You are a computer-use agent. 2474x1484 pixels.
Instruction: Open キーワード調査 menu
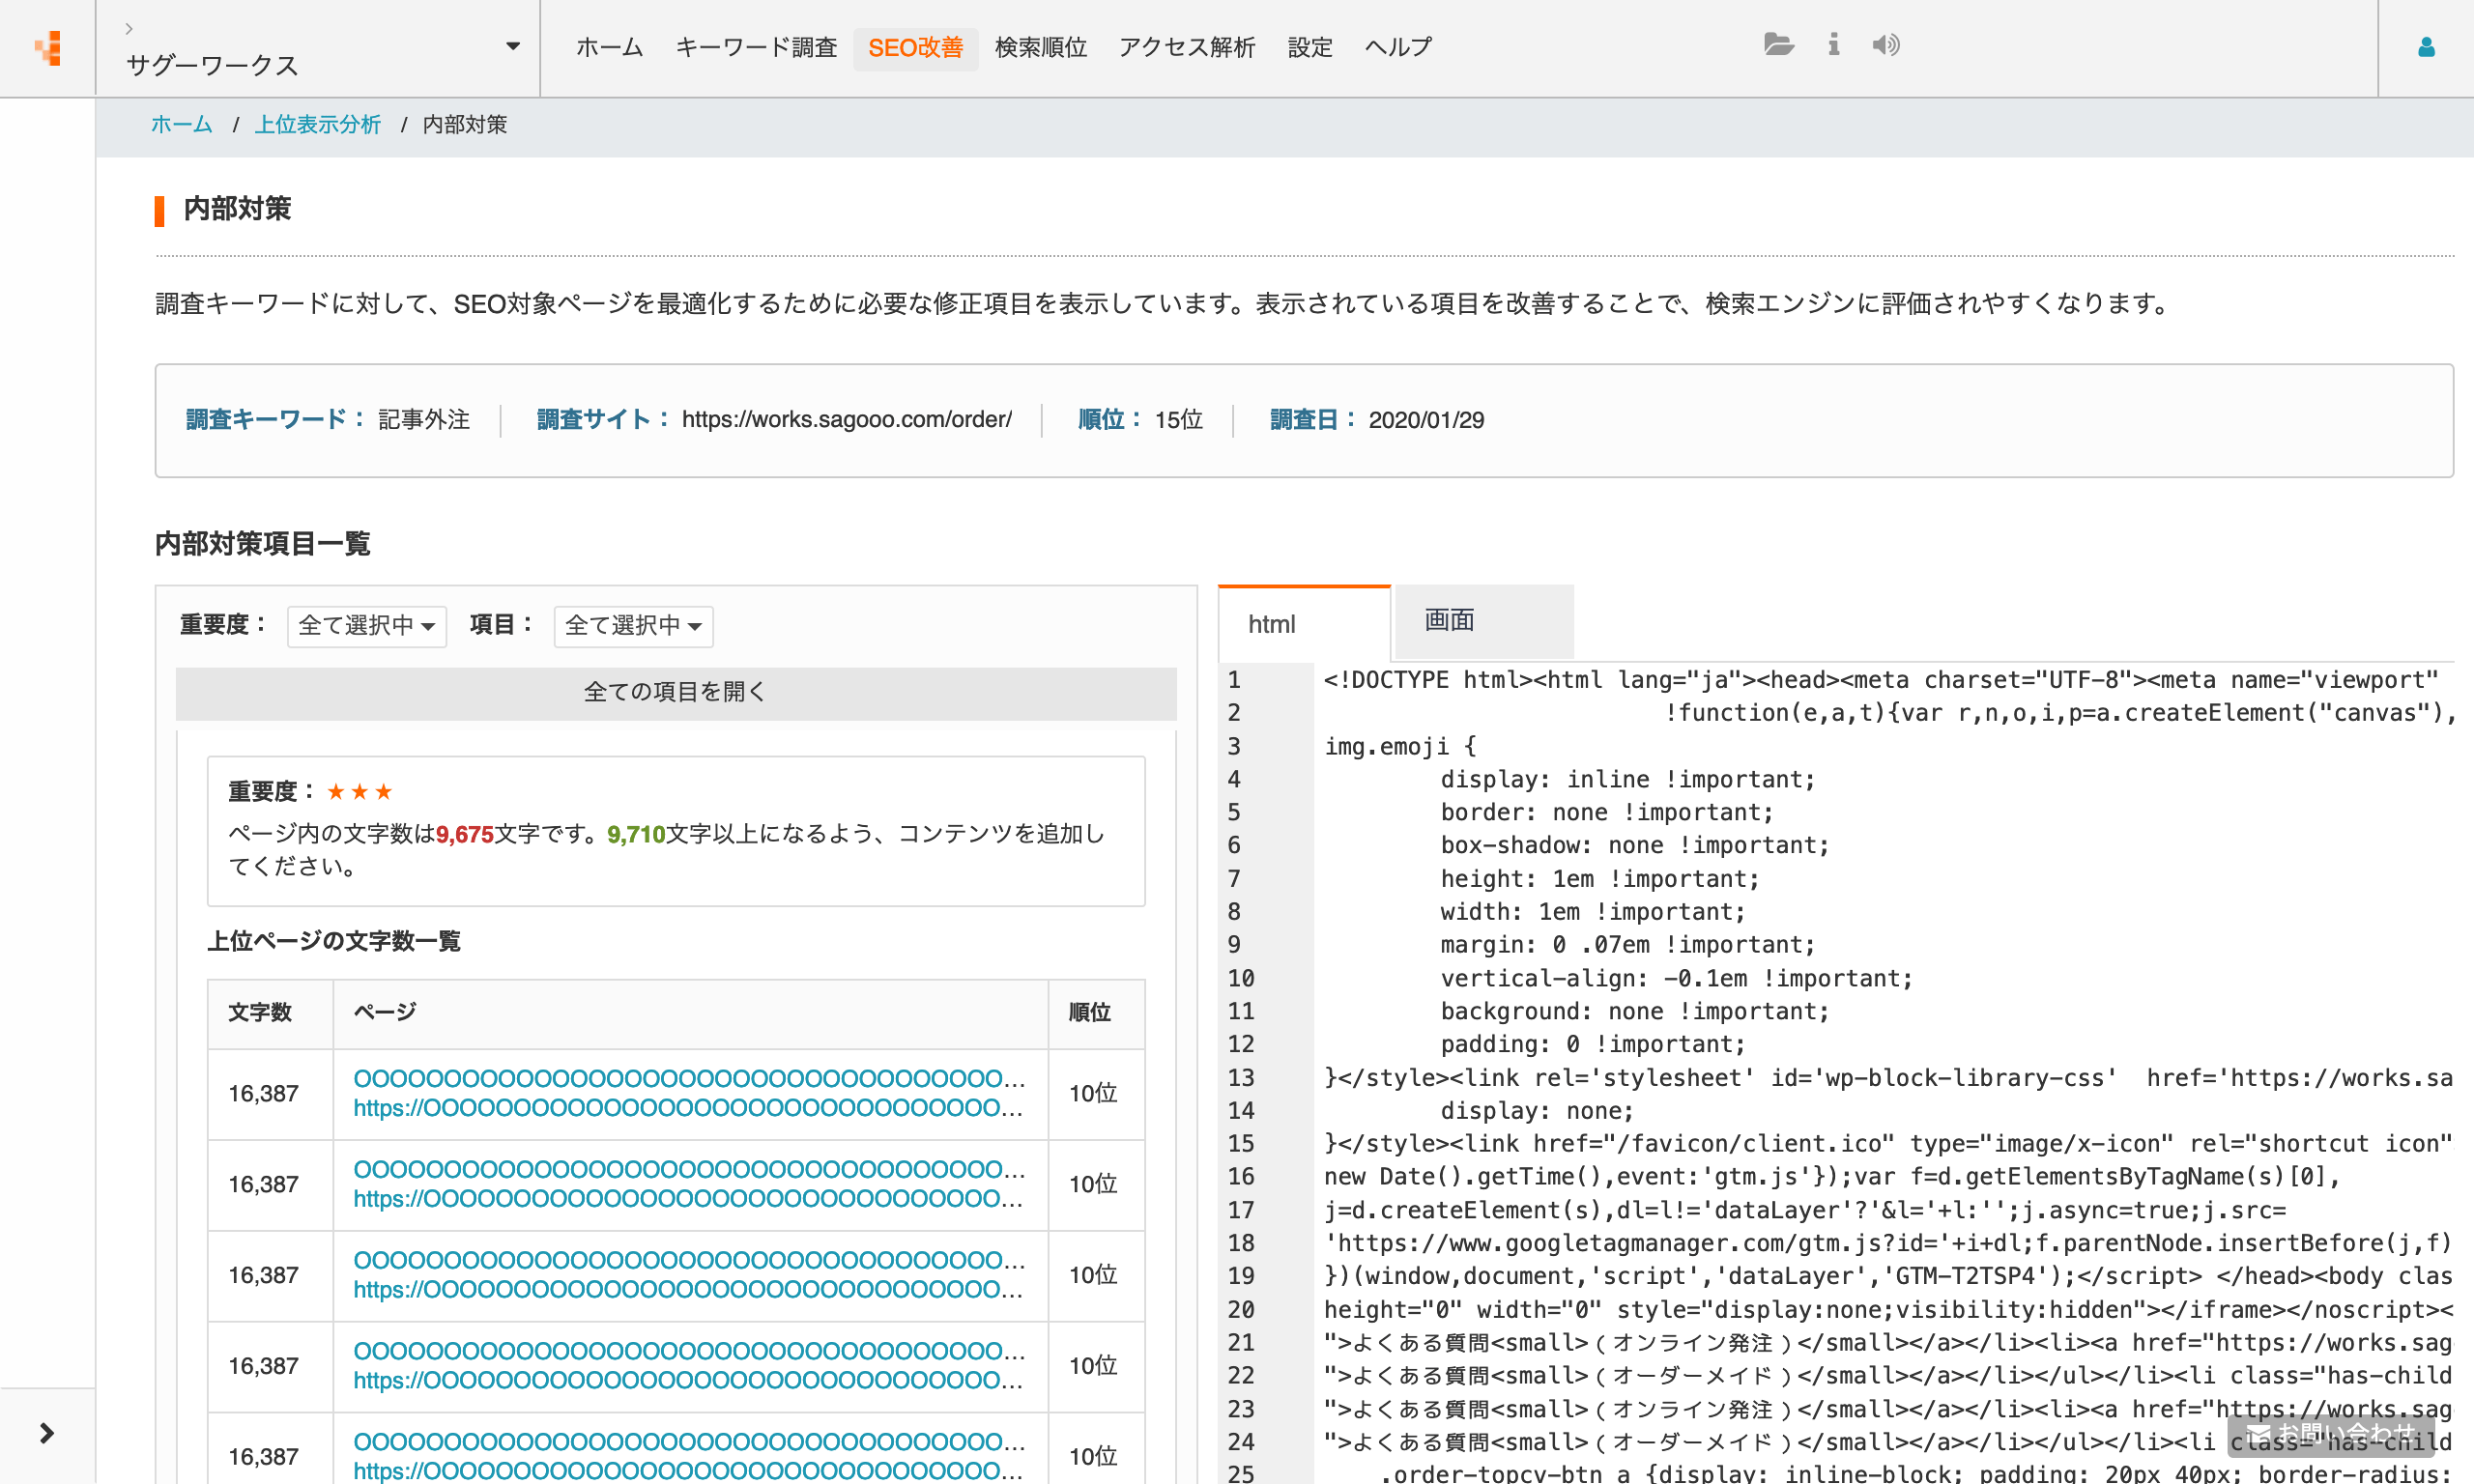[756, 47]
